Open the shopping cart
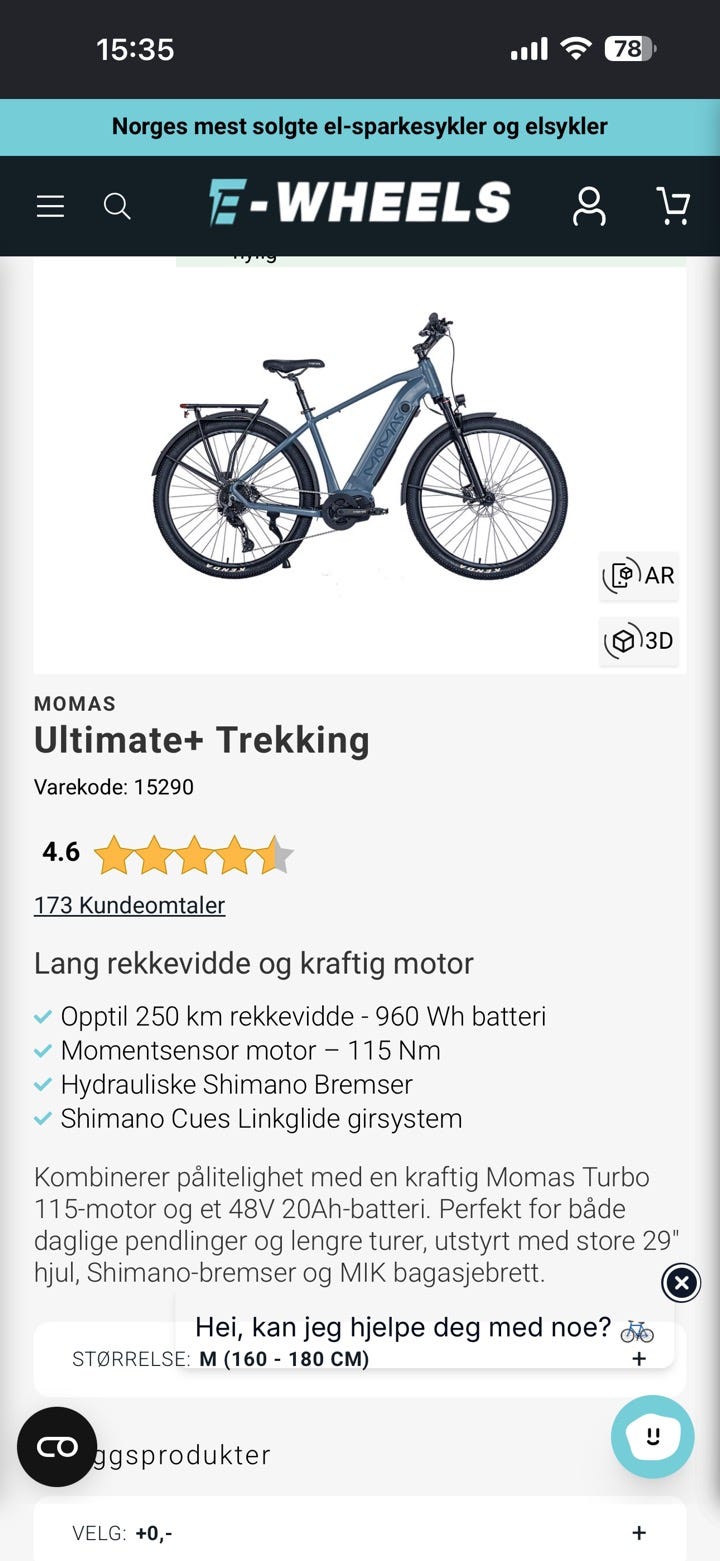 point(673,206)
